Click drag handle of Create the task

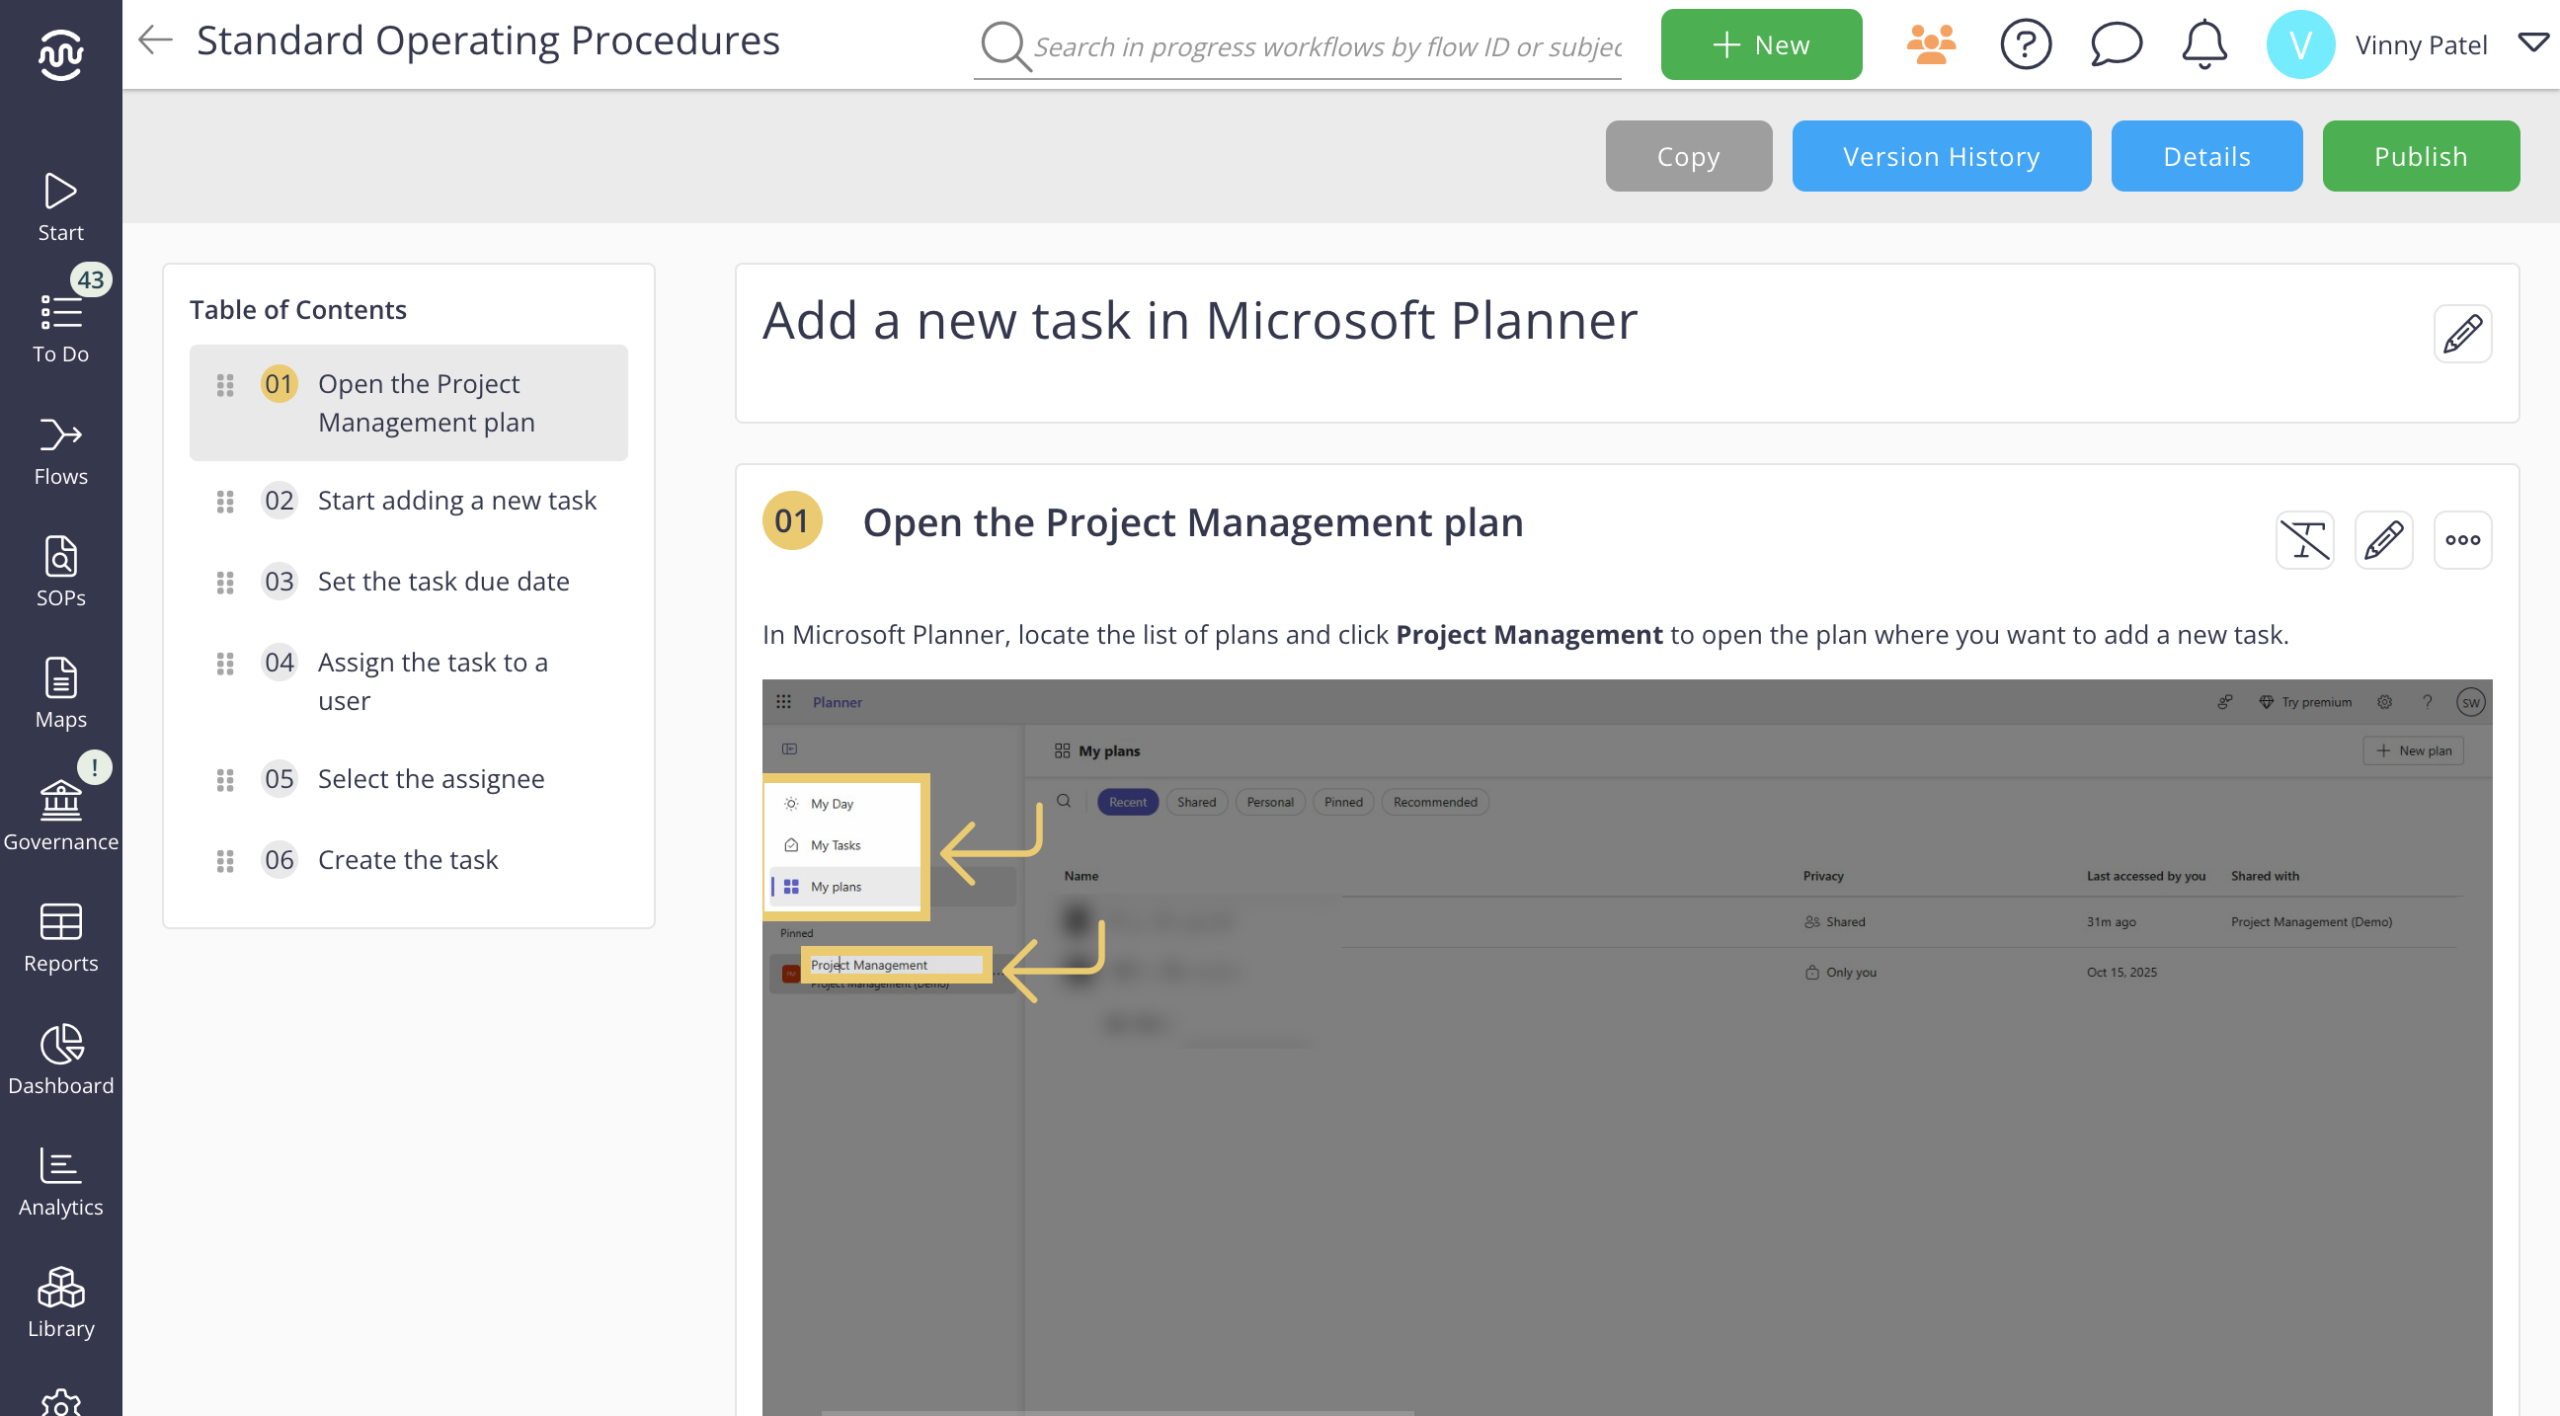click(225, 861)
